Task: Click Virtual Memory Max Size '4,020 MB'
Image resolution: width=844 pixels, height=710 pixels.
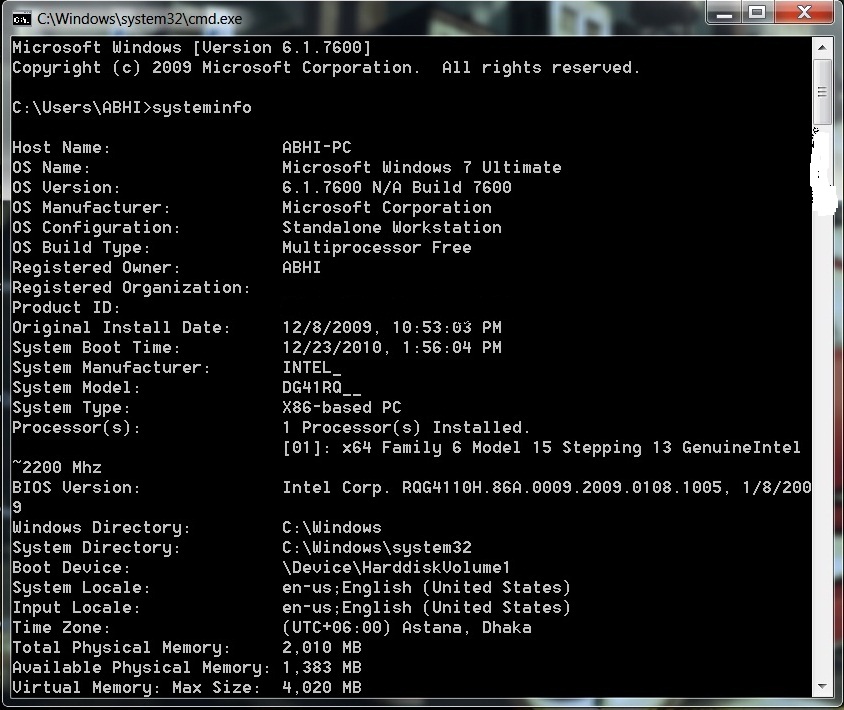Action: (322, 687)
